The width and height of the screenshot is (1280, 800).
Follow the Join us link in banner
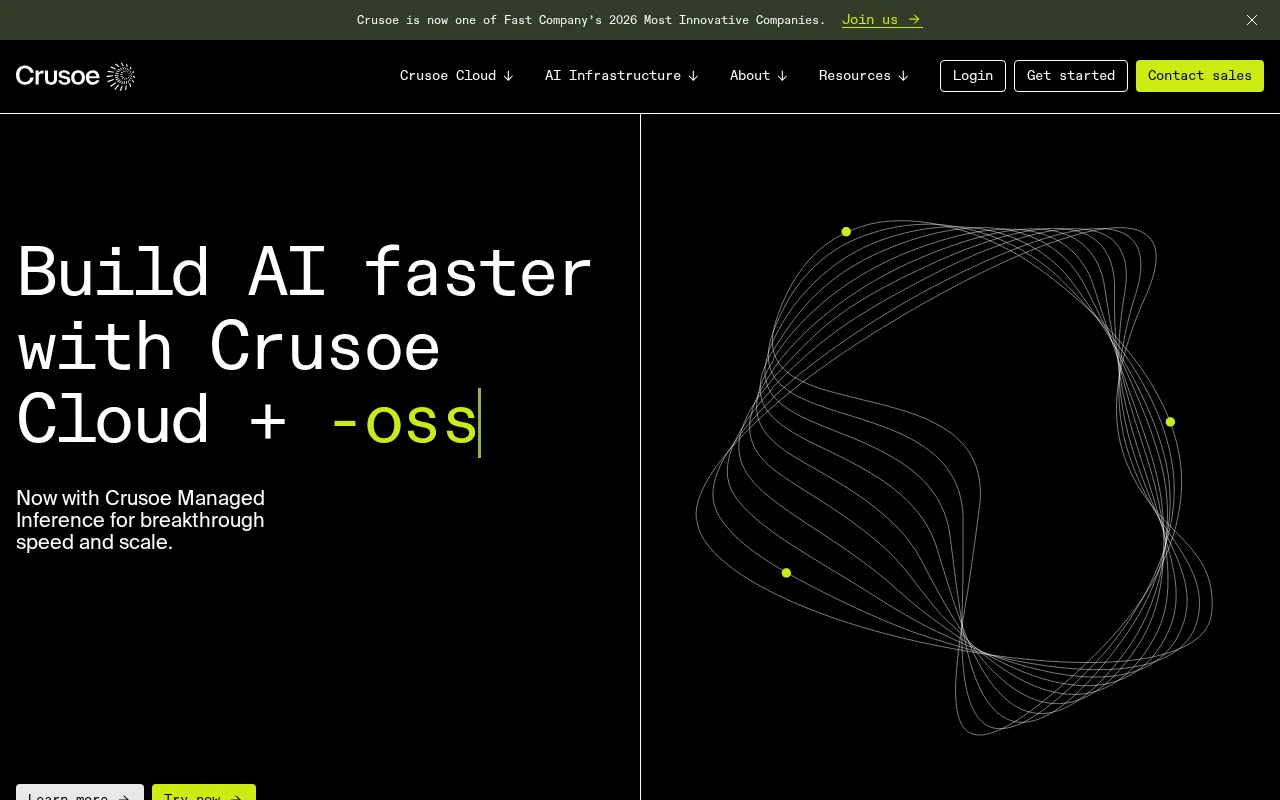882,20
